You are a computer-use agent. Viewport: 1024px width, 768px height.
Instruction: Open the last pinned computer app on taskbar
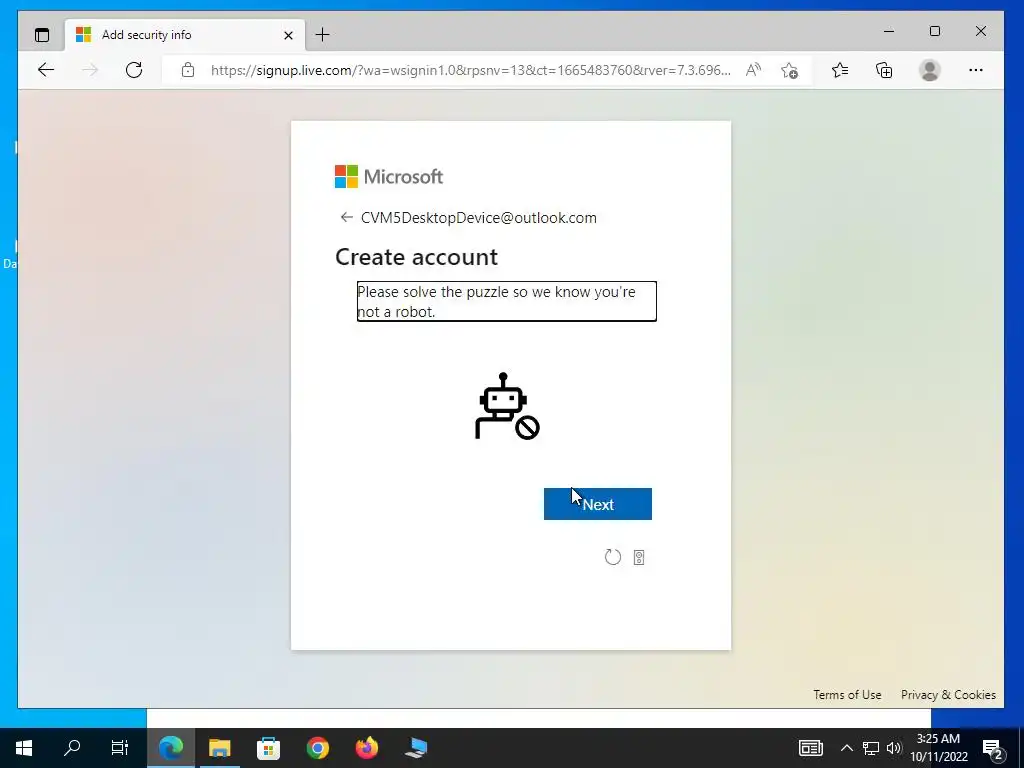(x=415, y=748)
